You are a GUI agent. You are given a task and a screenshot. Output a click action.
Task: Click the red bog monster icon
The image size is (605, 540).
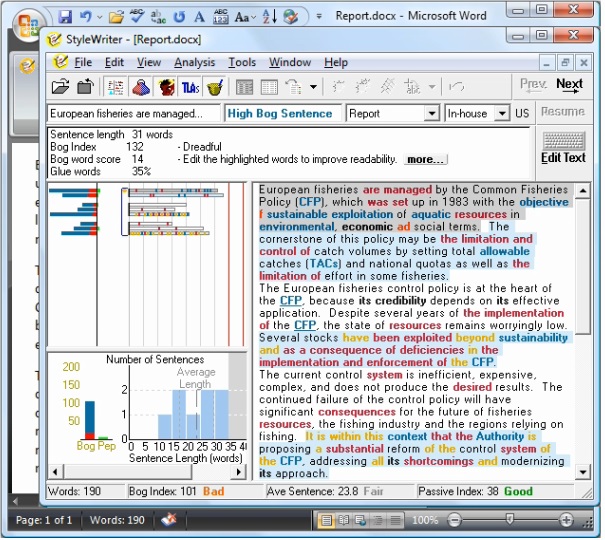(166, 87)
